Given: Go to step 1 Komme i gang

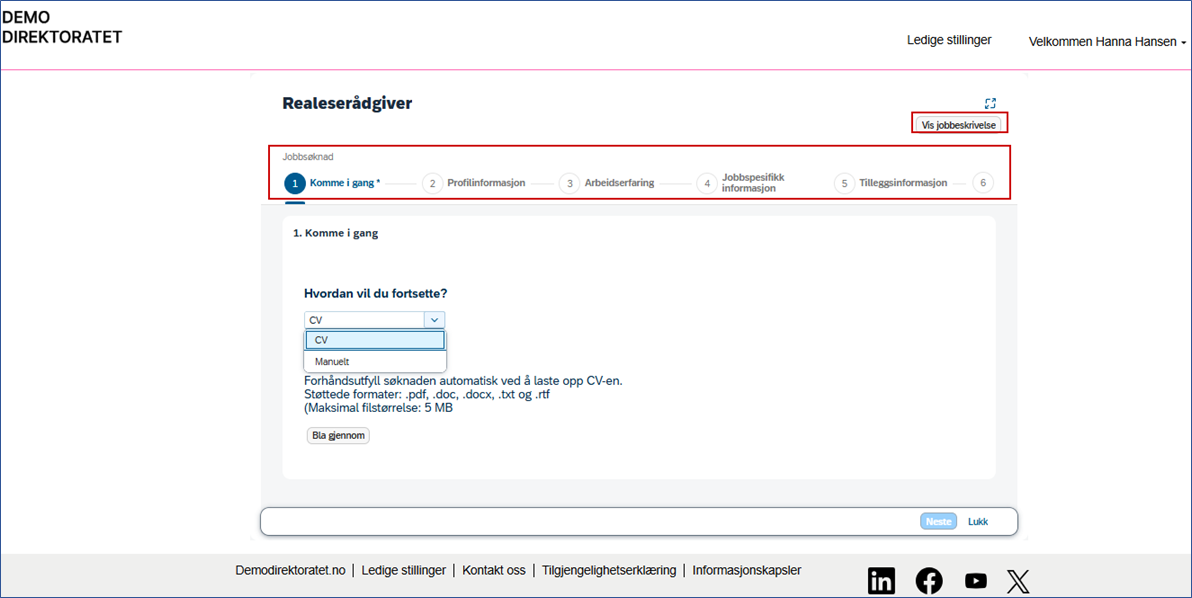Looking at the screenshot, I should tap(332, 183).
